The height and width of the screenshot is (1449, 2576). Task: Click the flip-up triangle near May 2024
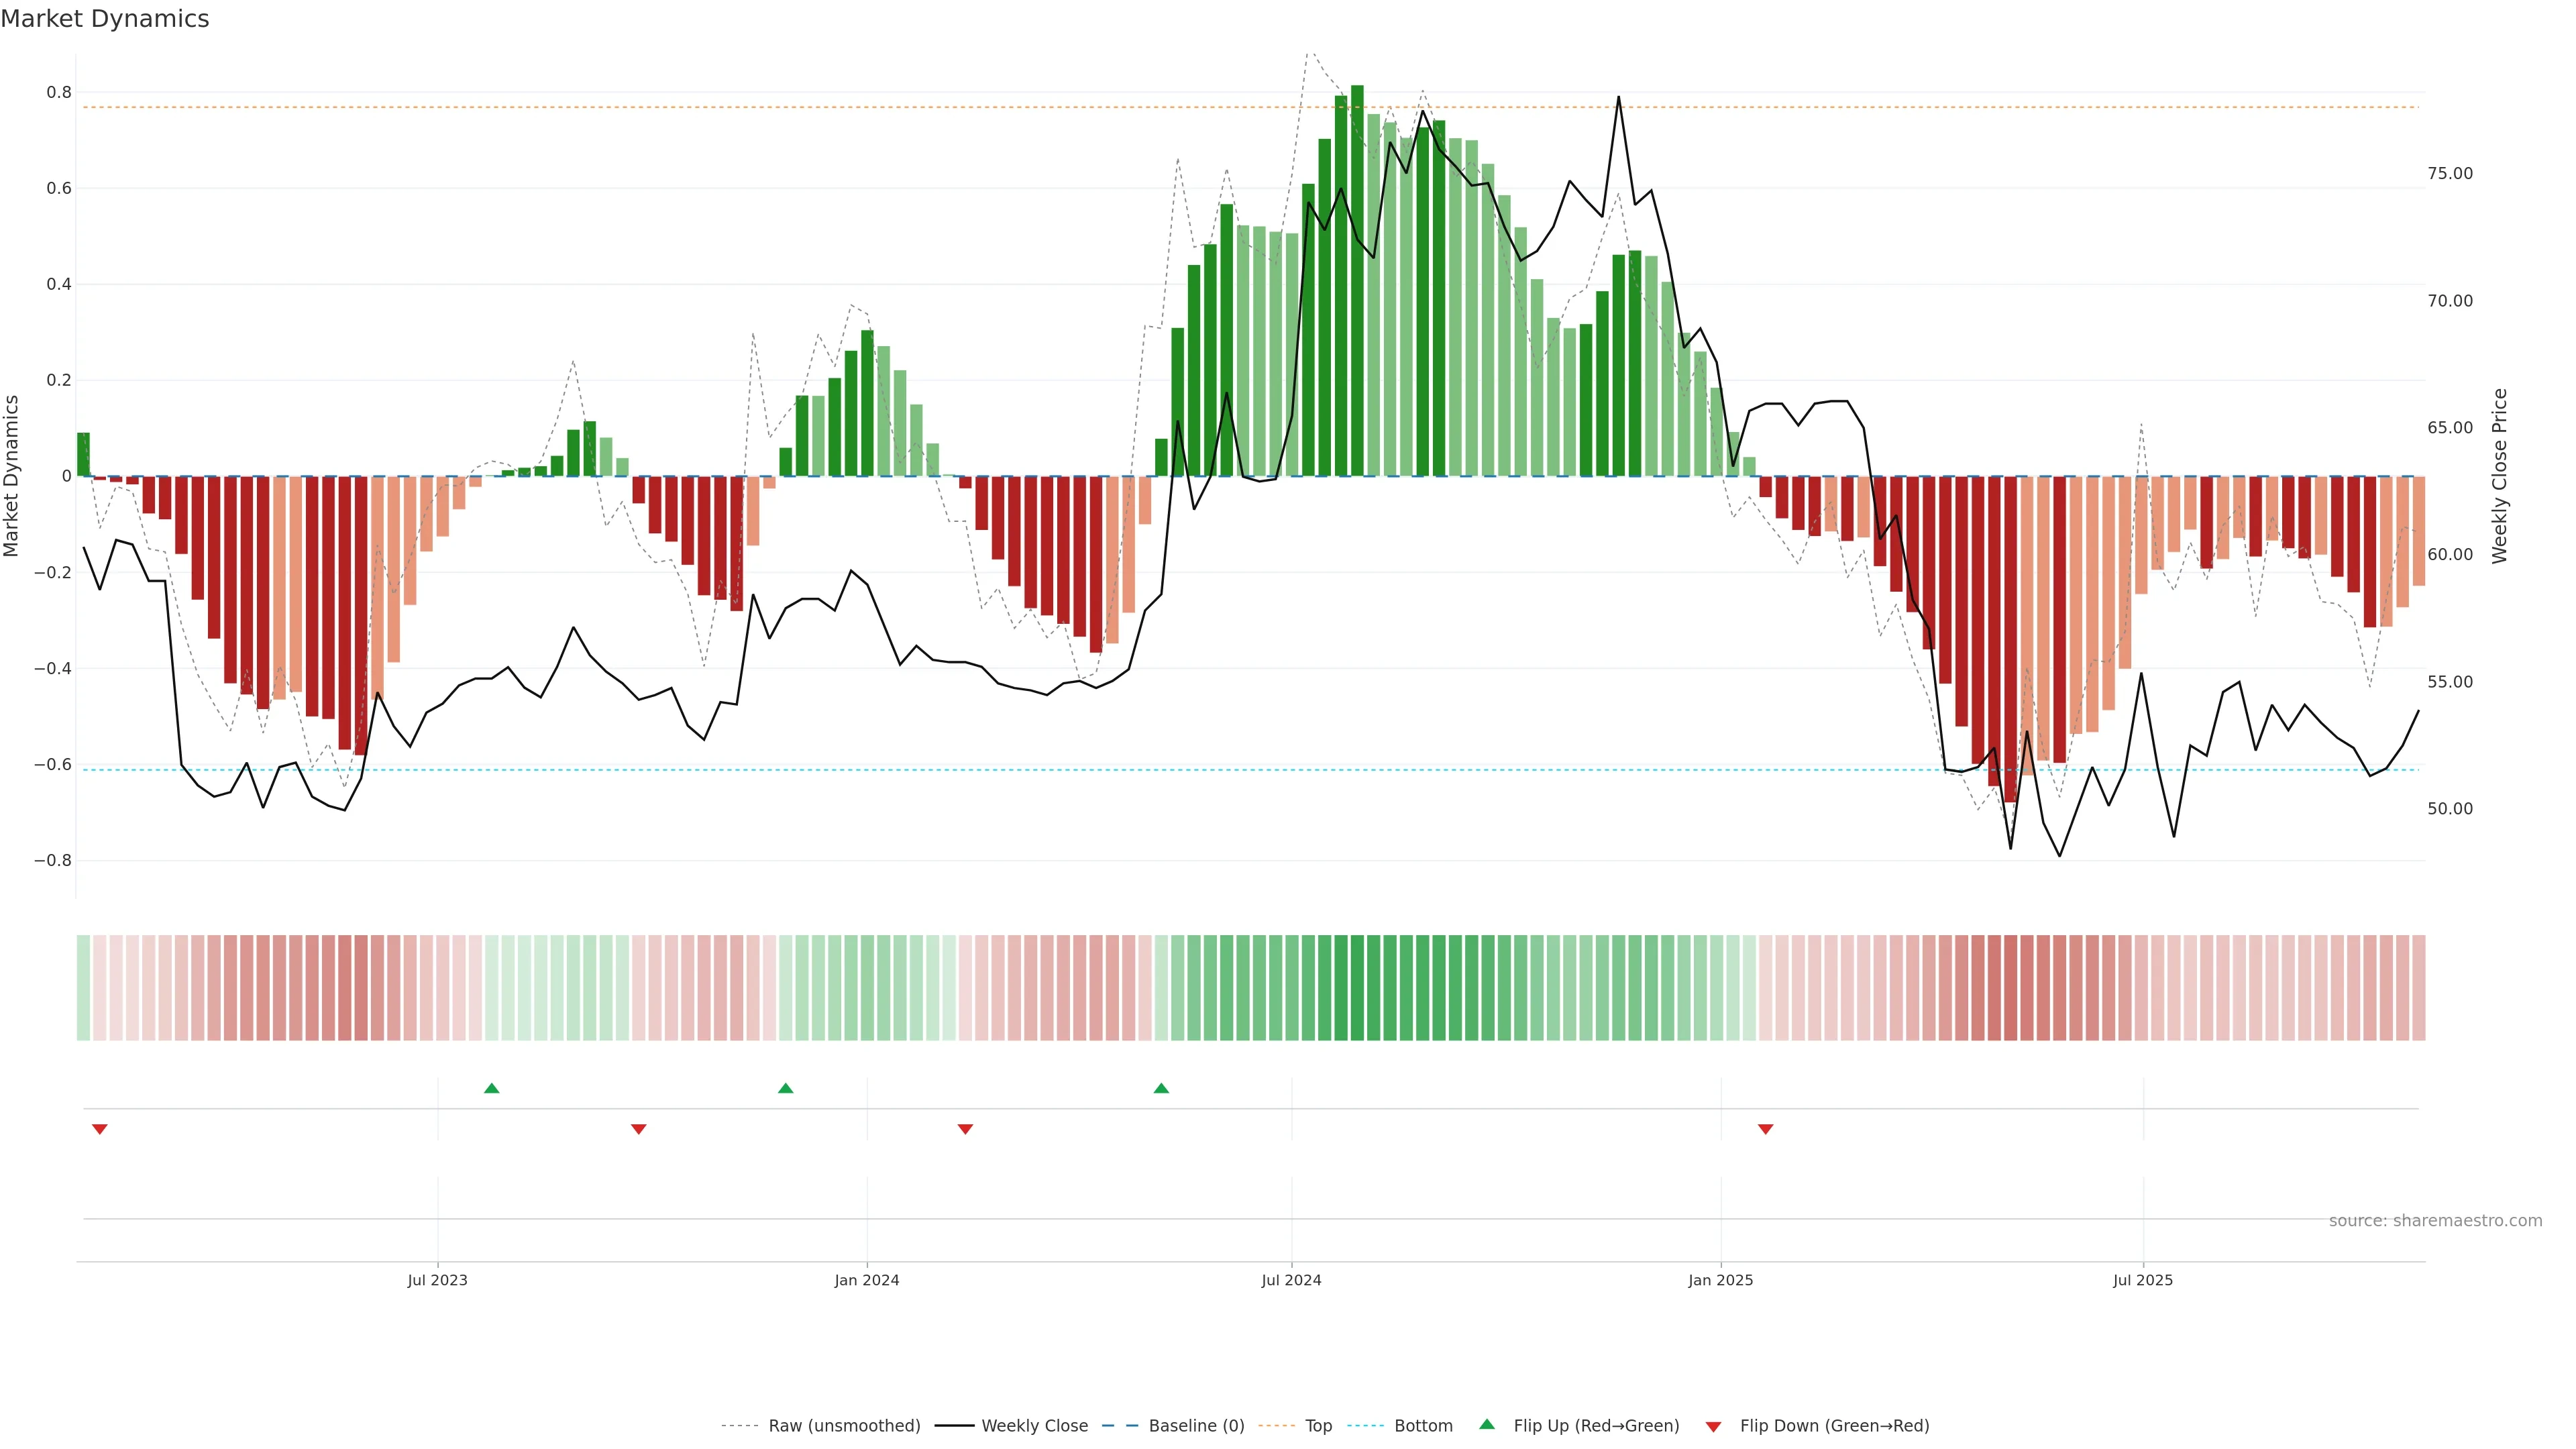1161,1088
